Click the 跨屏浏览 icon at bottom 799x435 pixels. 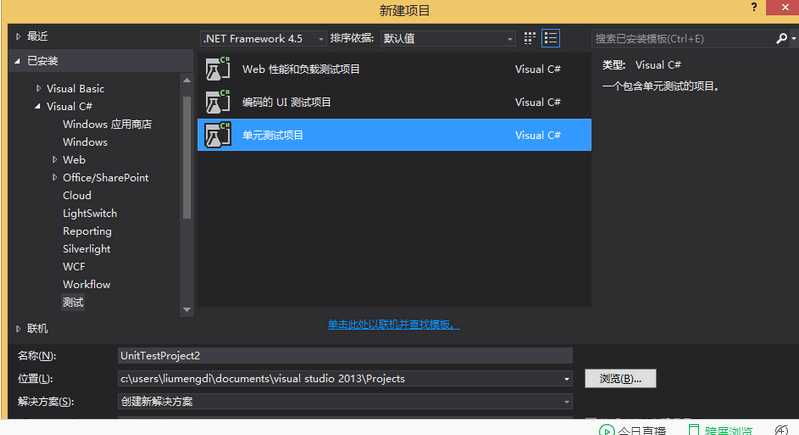point(694,430)
